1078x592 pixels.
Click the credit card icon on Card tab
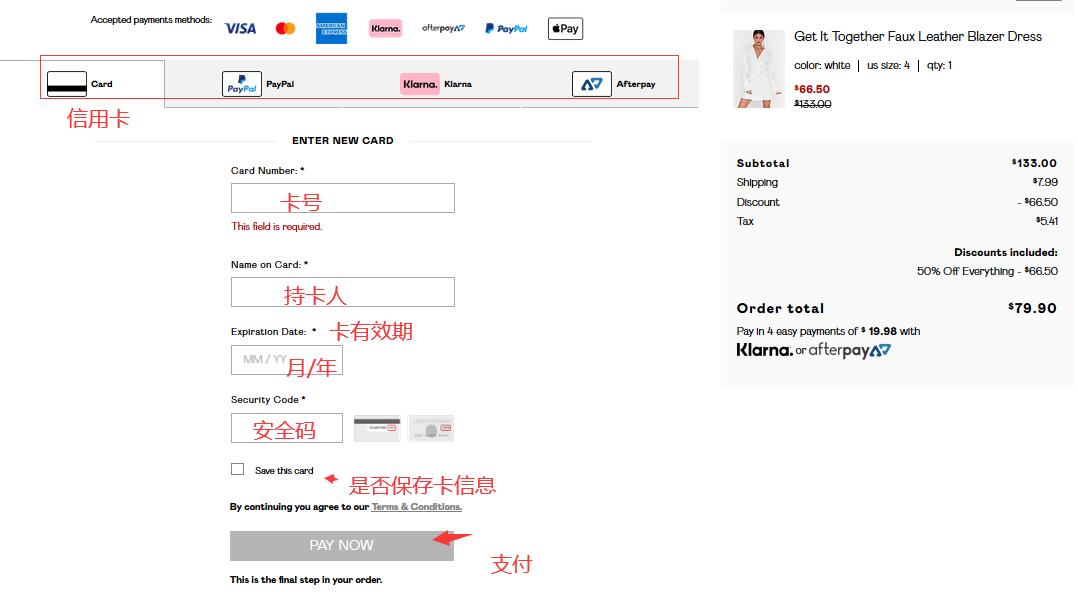coord(67,84)
